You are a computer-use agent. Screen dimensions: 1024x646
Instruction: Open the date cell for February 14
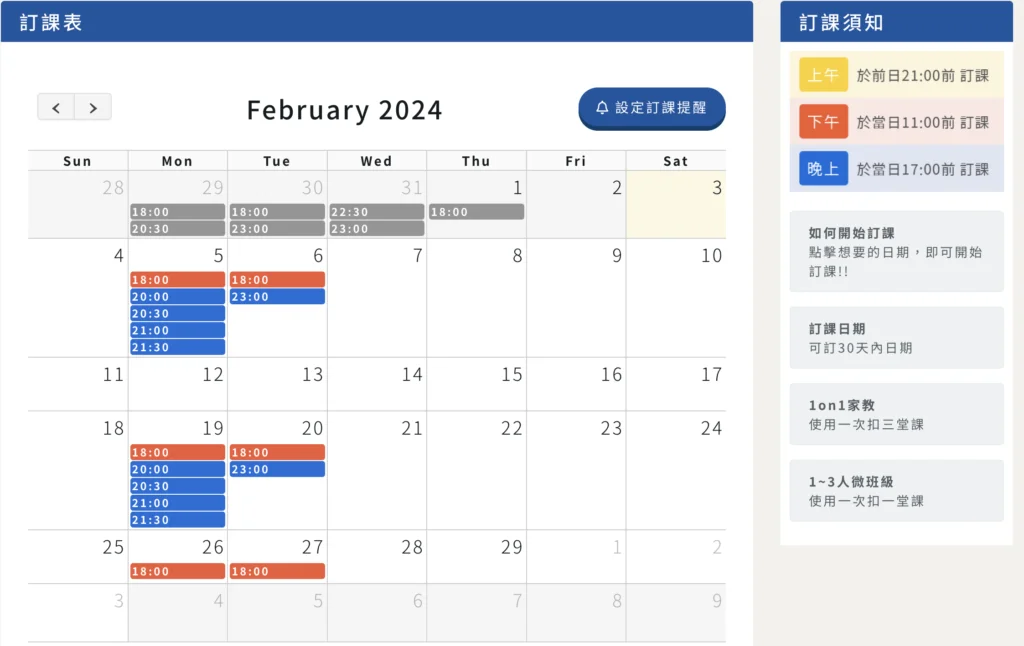pyautogui.click(x=377, y=384)
